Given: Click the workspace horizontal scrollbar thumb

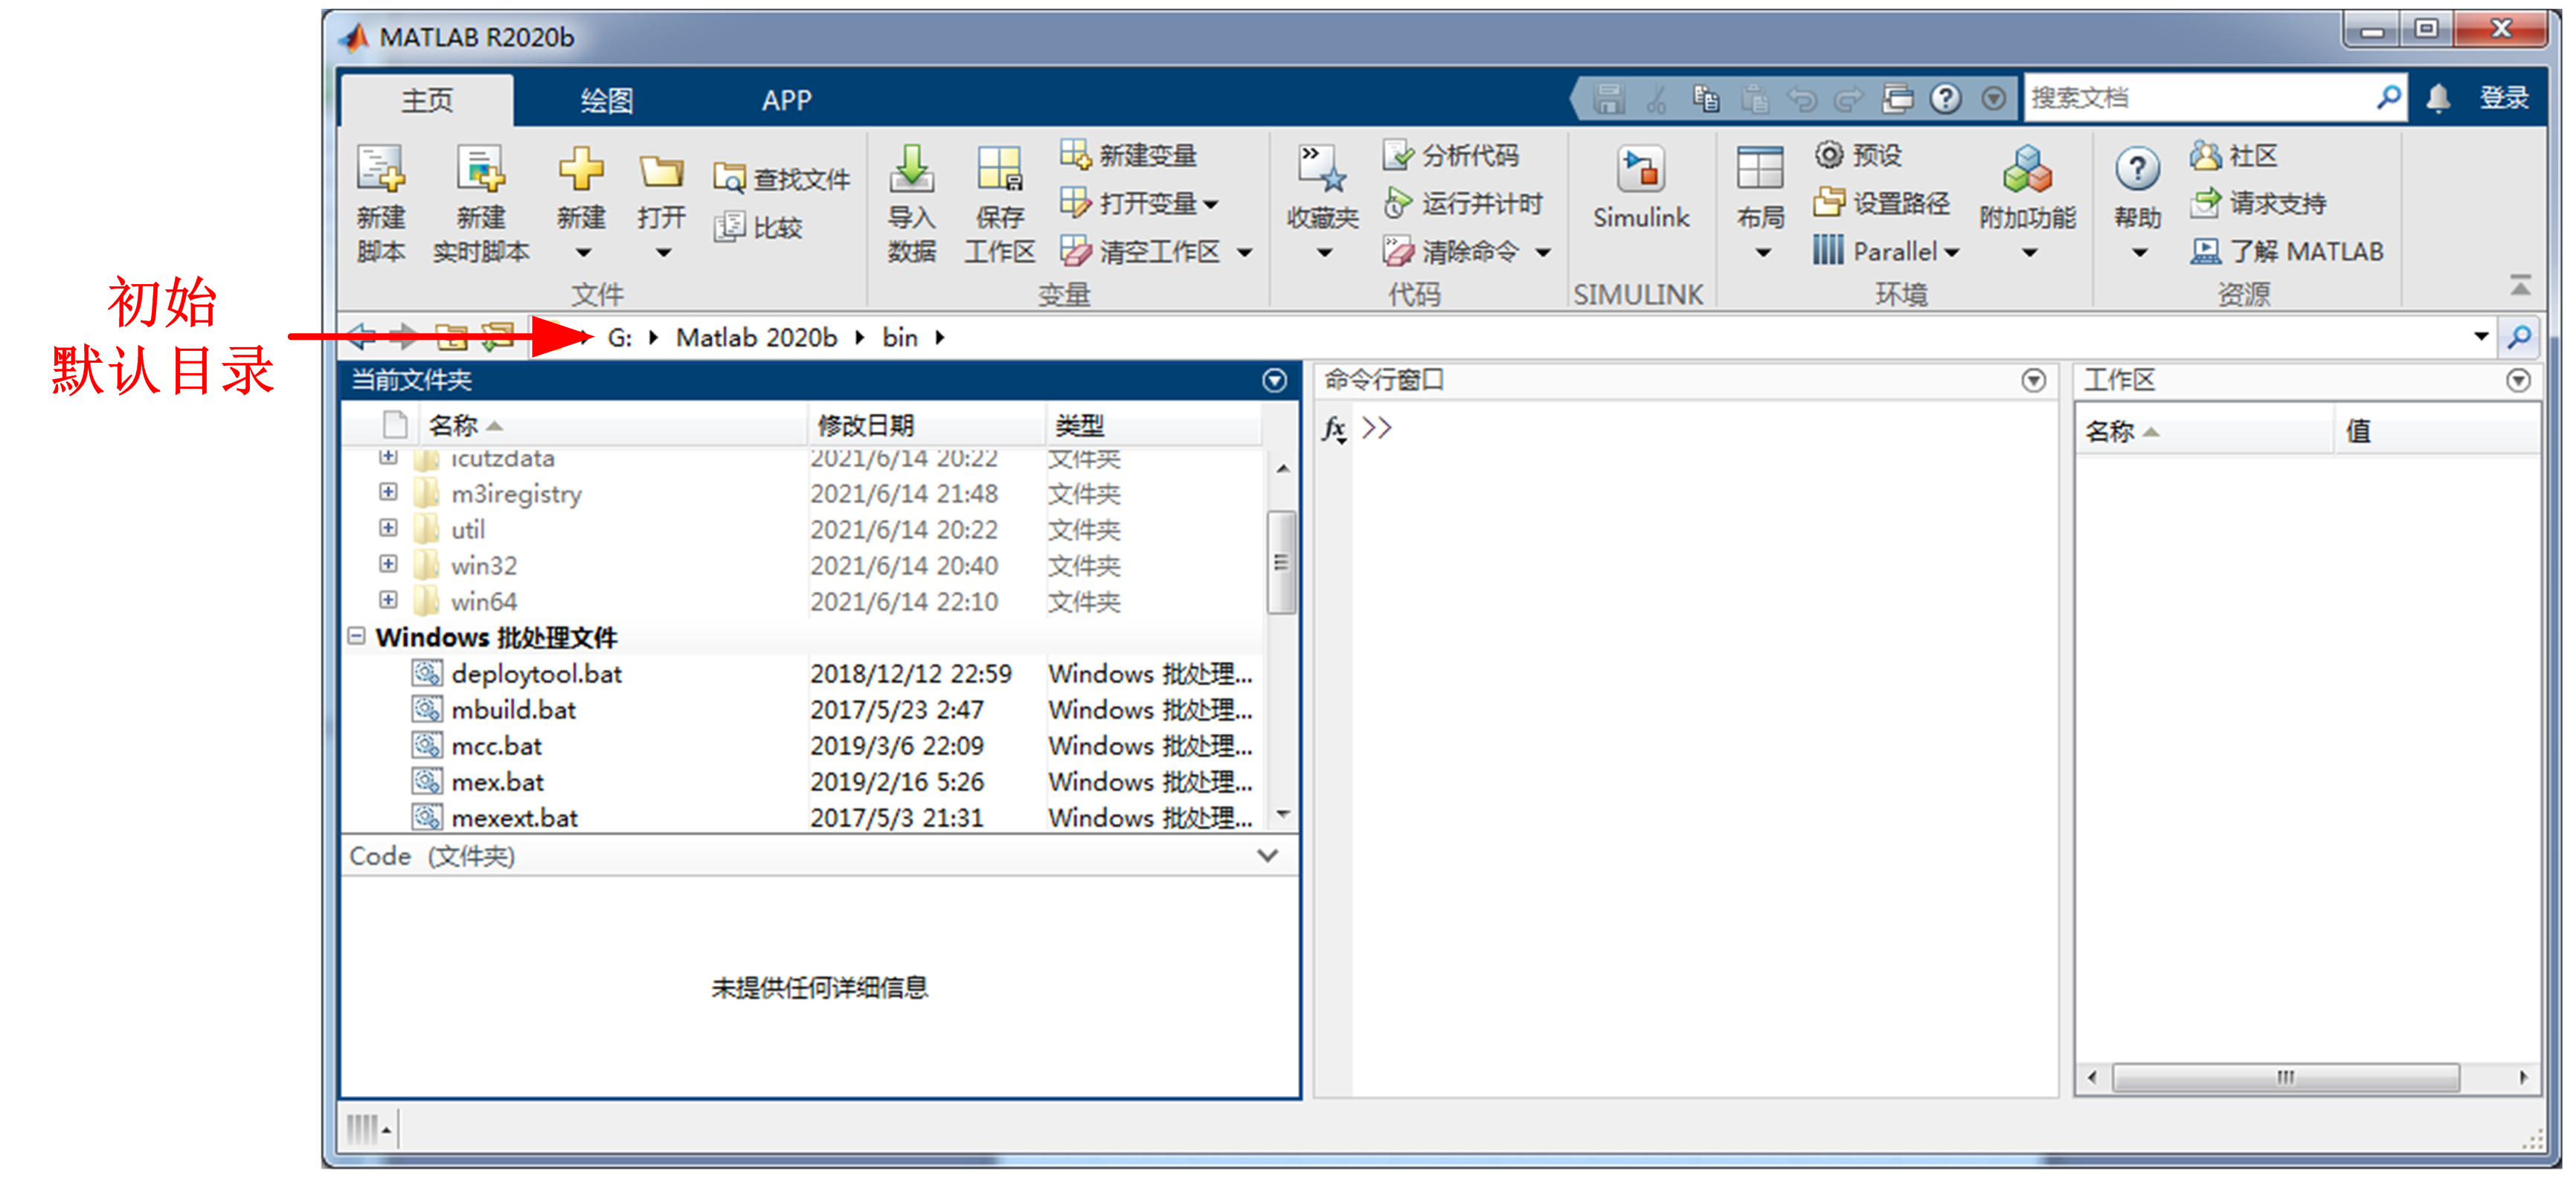Looking at the screenshot, I should (2285, 1077).
